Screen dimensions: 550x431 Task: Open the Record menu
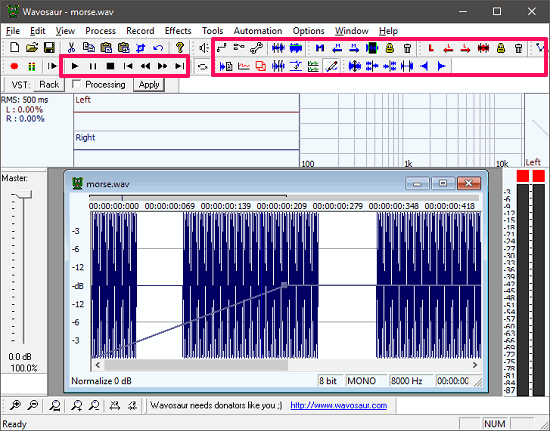point(140,31)
